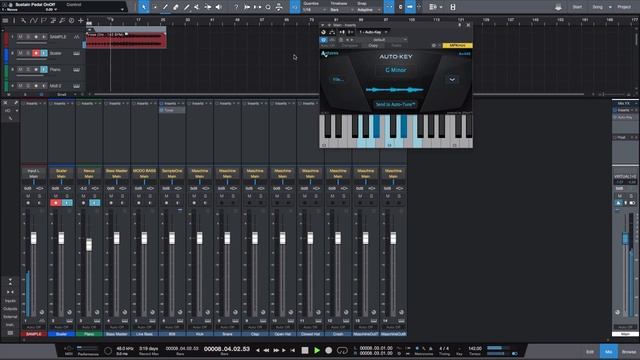640x360 pixels.
Task: Switch to the Song page
Action: [597, 7]
